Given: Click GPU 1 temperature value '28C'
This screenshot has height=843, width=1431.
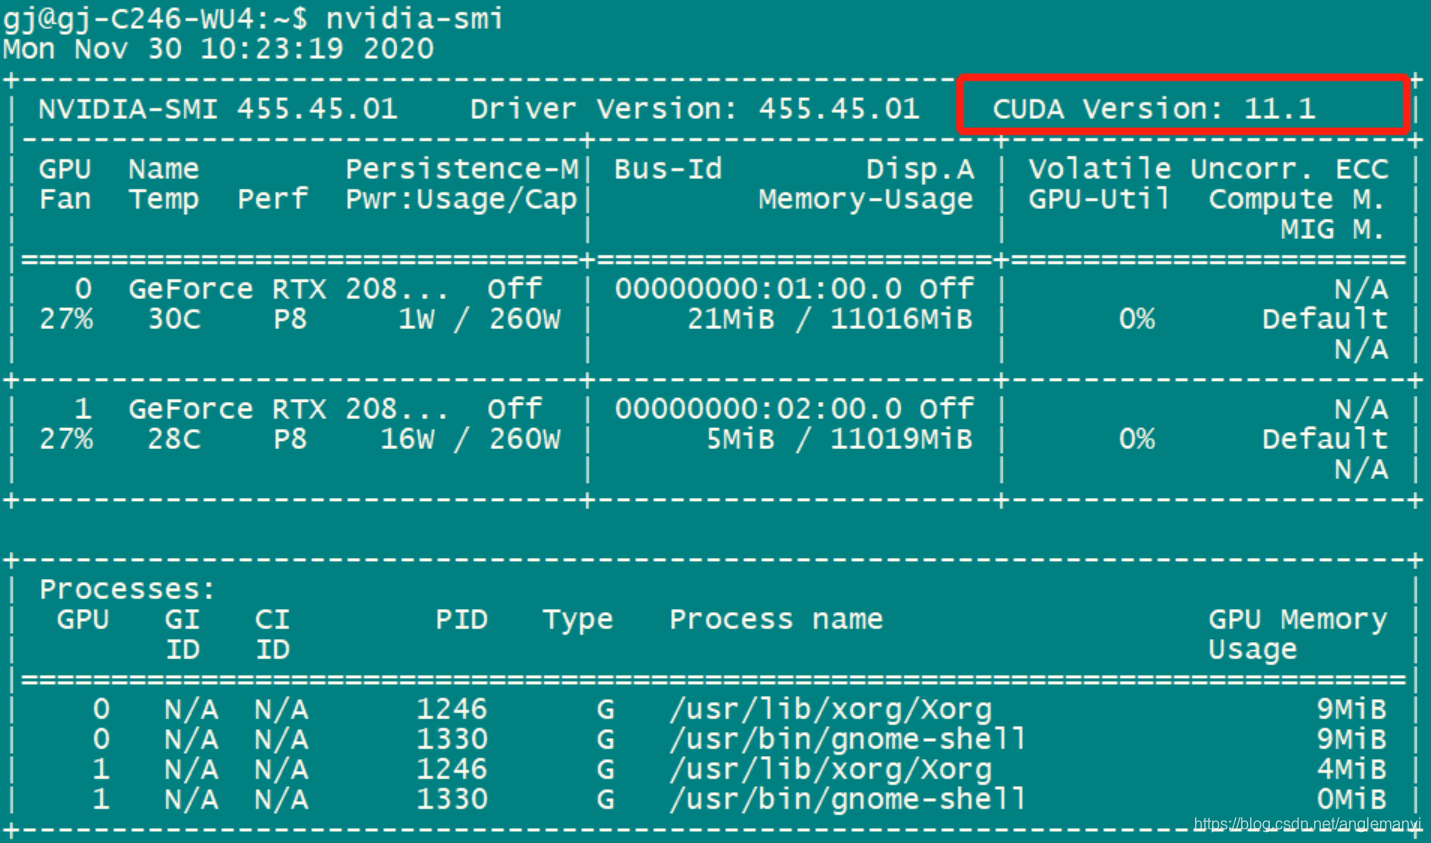Looking at the screenshot, I should pyautogui.click(x=173, y=438).
